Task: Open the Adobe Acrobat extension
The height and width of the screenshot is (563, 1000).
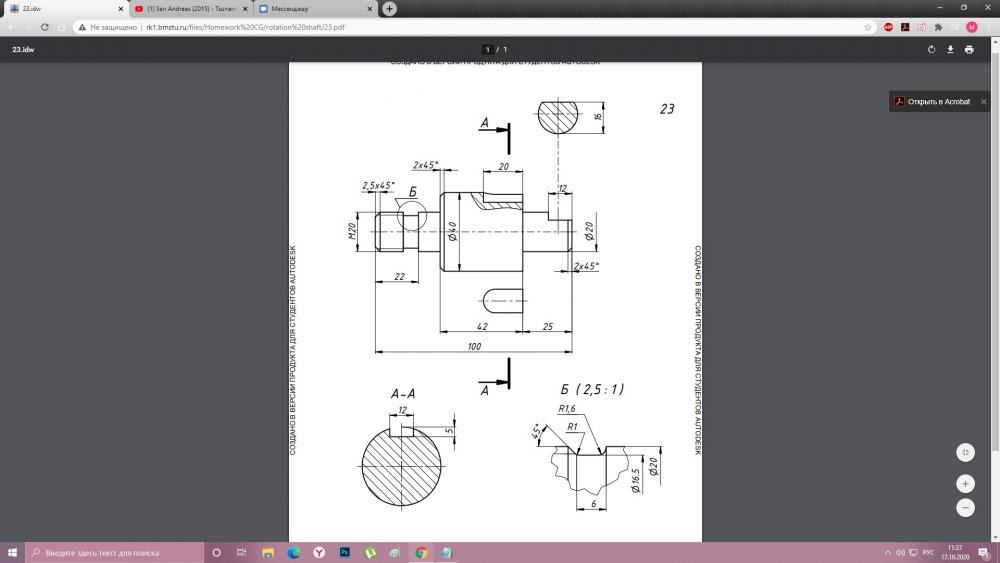Action: click(x=905, y=27)
